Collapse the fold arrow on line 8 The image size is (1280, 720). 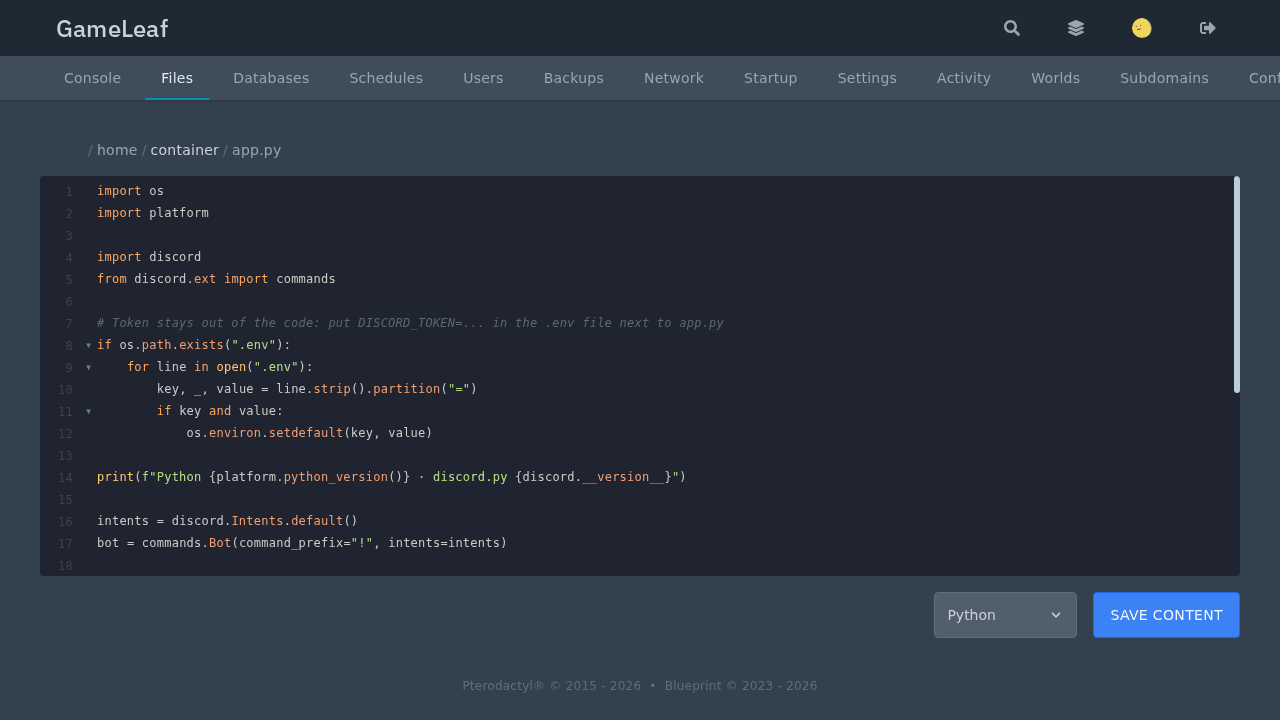point(88,345)
